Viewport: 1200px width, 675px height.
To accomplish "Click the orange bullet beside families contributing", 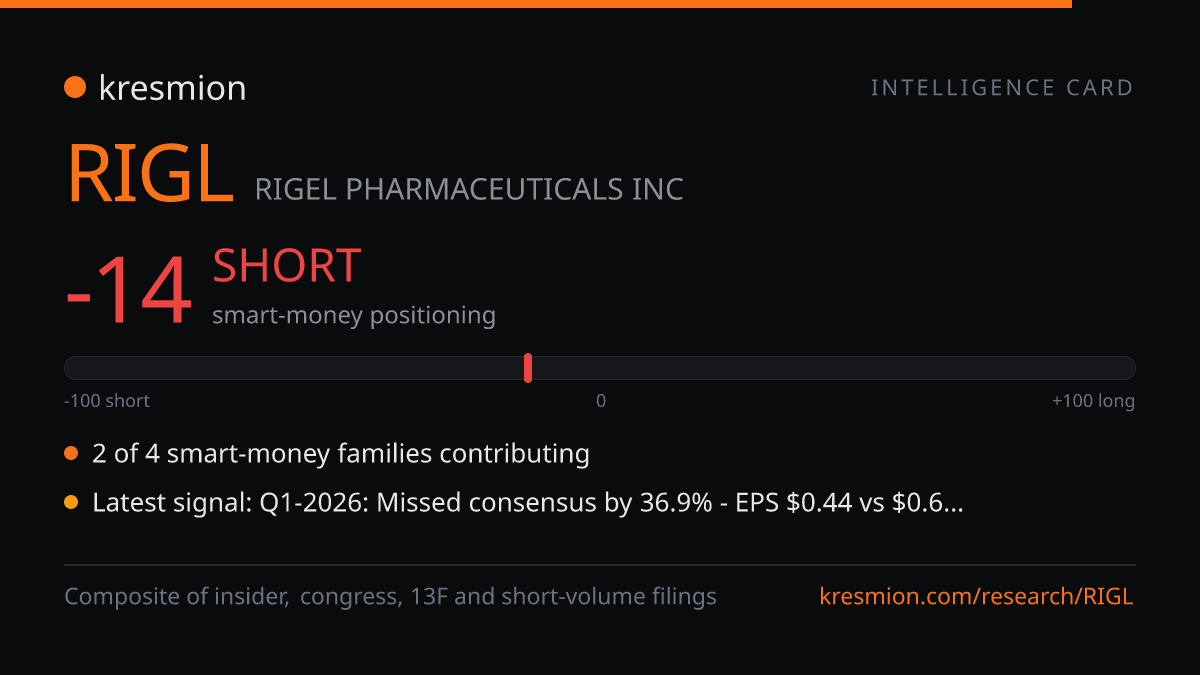I will pyautogui.click(x=71, y=454).
